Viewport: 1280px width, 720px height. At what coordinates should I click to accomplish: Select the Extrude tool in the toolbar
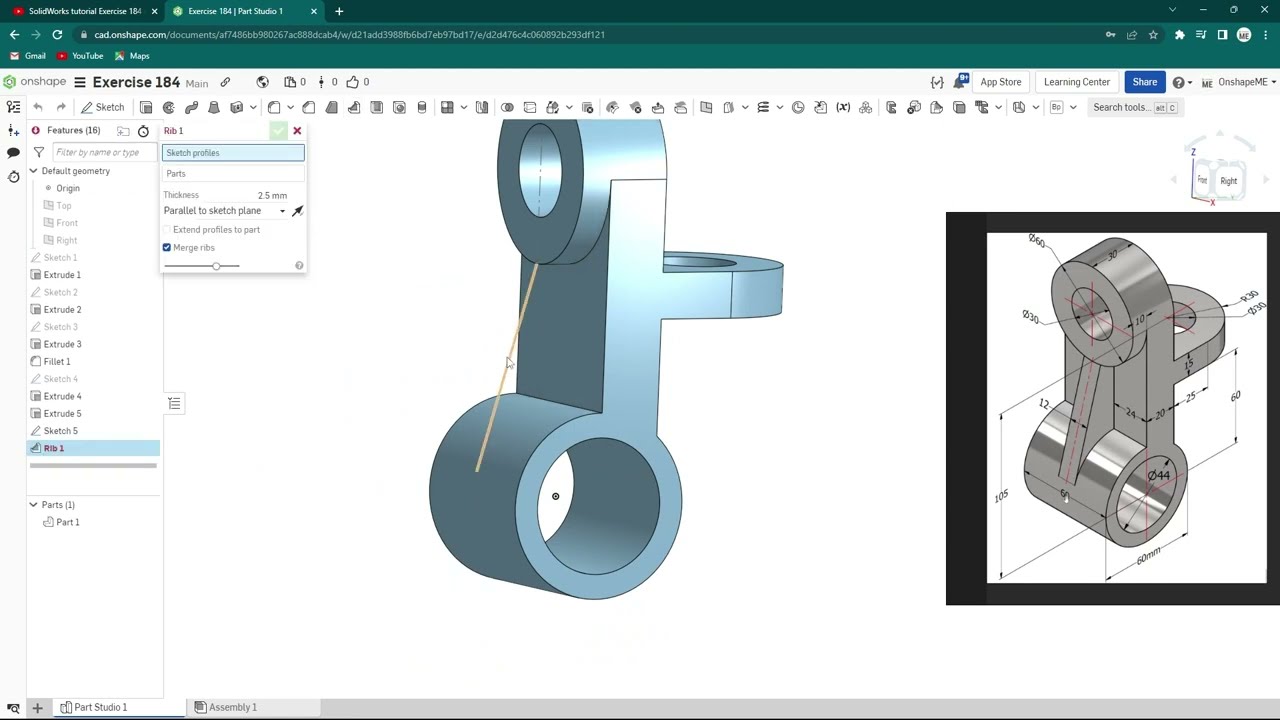click(146, 107)
